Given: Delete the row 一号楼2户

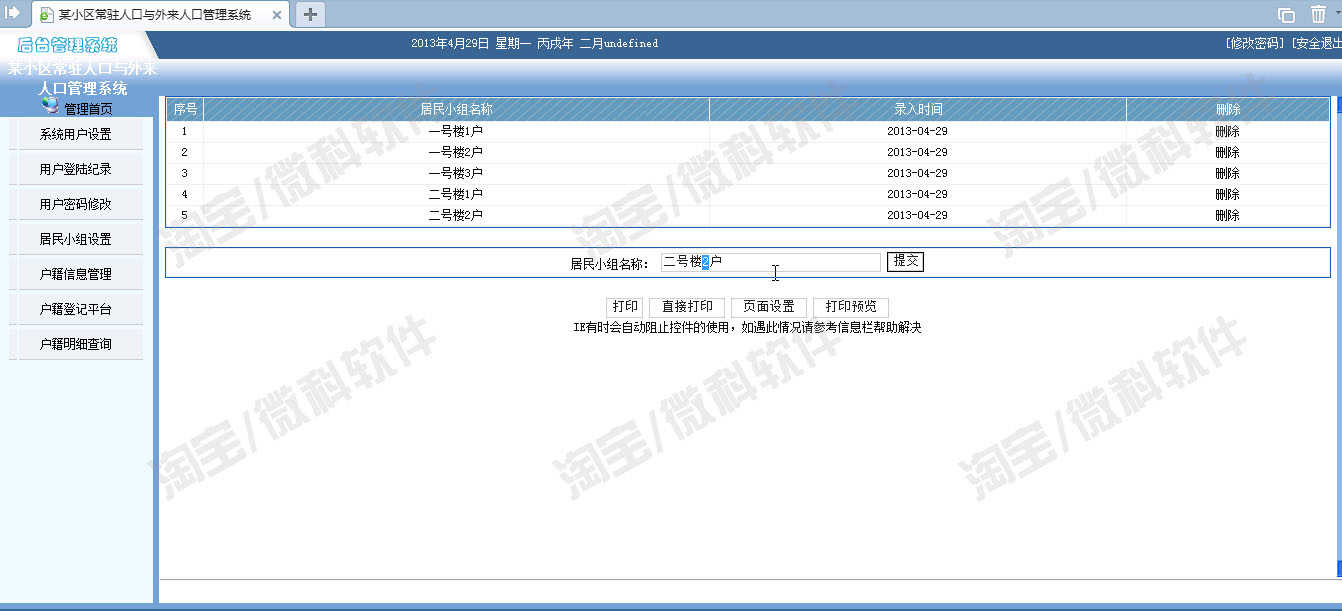Looking at the screenshot, I should point(1227,152).
